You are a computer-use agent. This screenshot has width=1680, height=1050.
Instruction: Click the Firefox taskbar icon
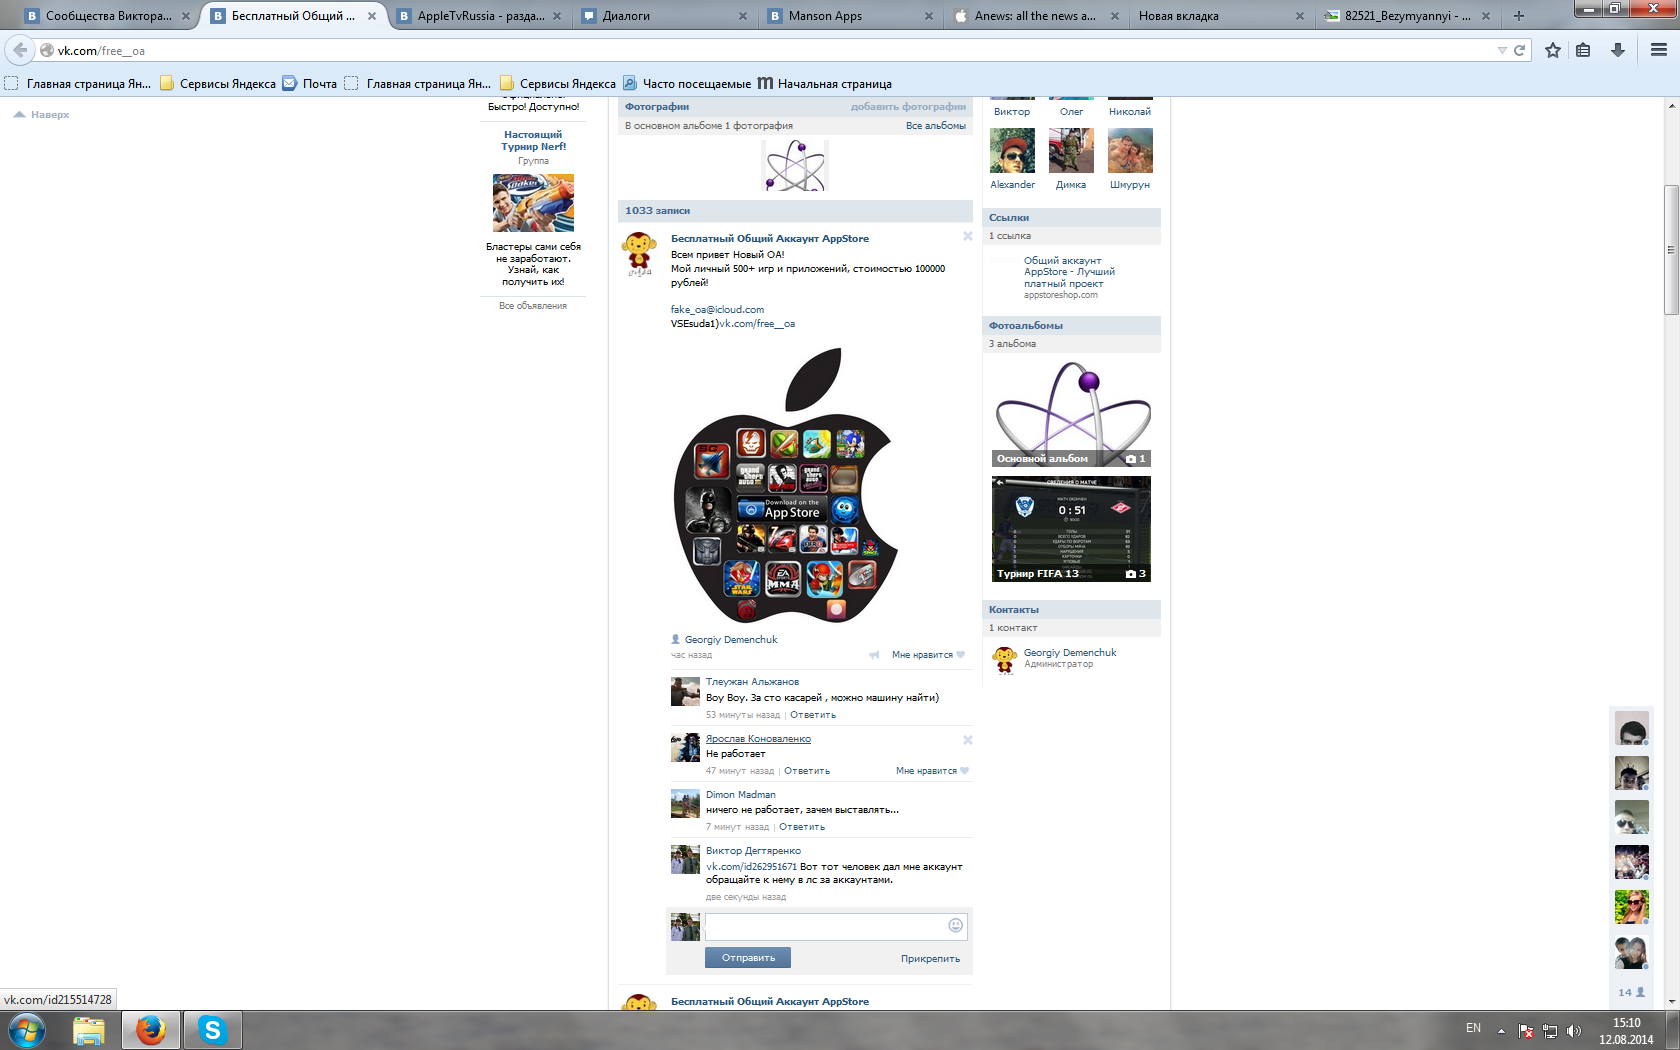click(151, 1030)
